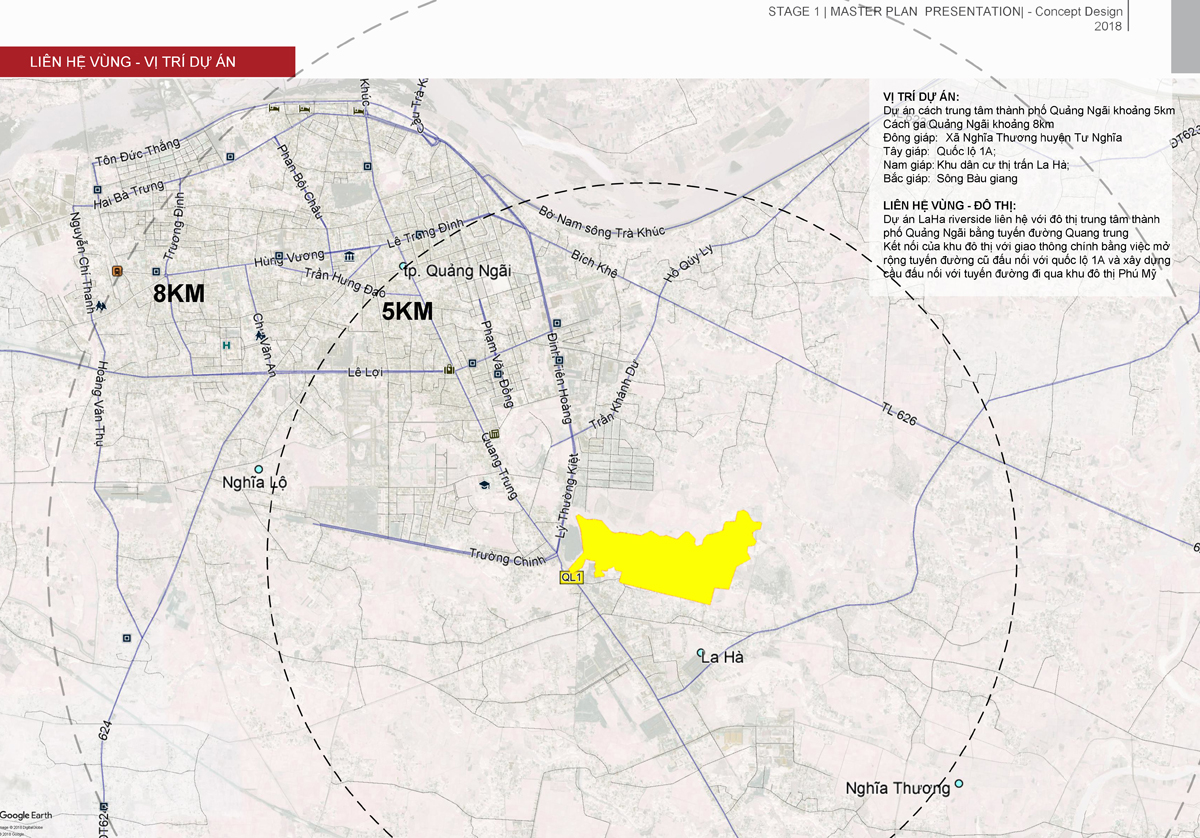The width and height of the screenshot is (1200, 838).
Task: Select the 'Cách ga Quảng Ngãi khoảng 8km' line
Action: [x=968, y=123]
